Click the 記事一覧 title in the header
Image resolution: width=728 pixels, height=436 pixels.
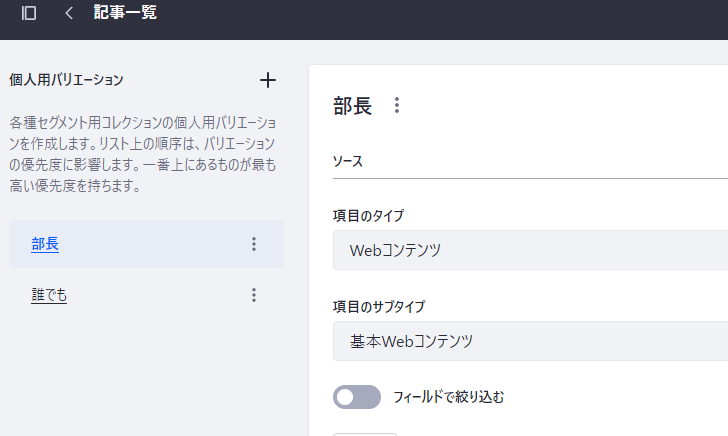[x=125, y=13]
